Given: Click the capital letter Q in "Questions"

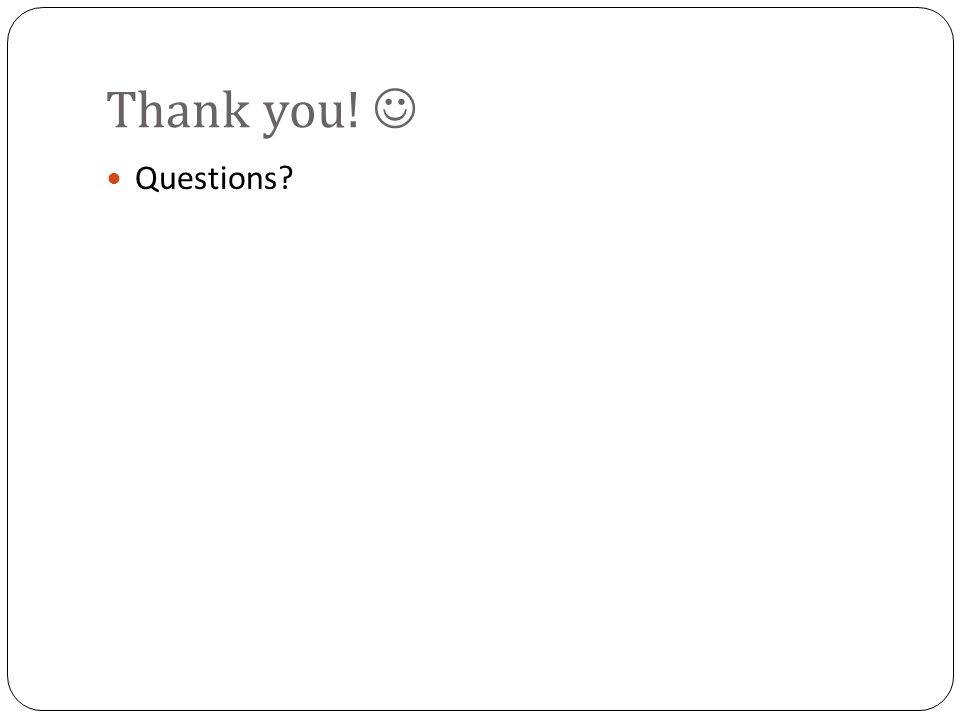Looking at the screenshot, I should (x=147, y=179).
